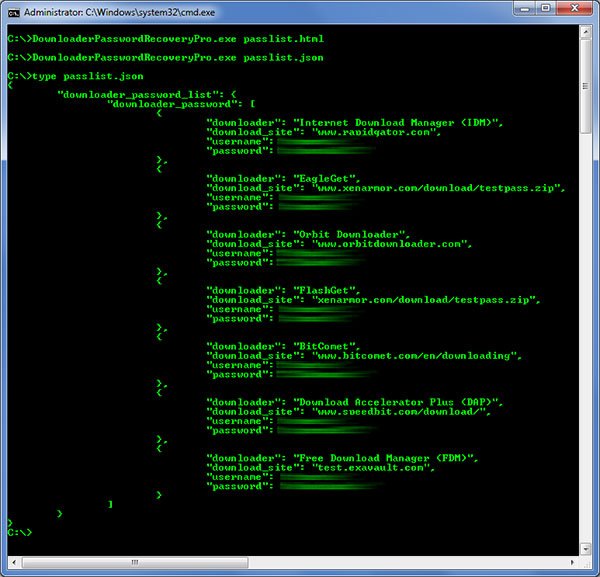Click the 'Internet Download Manager (IDM)' value
The height and width of the screenshot is (577, 600).
point(398,122)
